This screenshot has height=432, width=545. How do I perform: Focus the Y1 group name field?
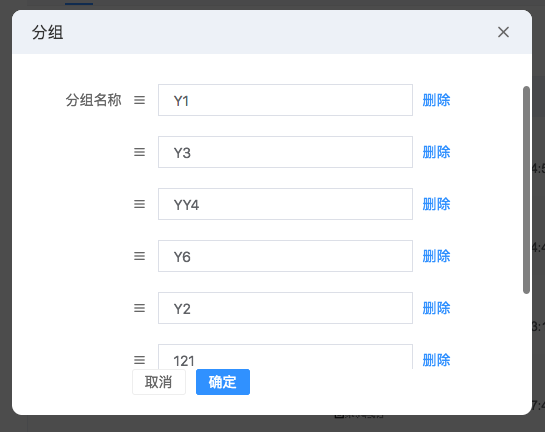tap(285, 100)
